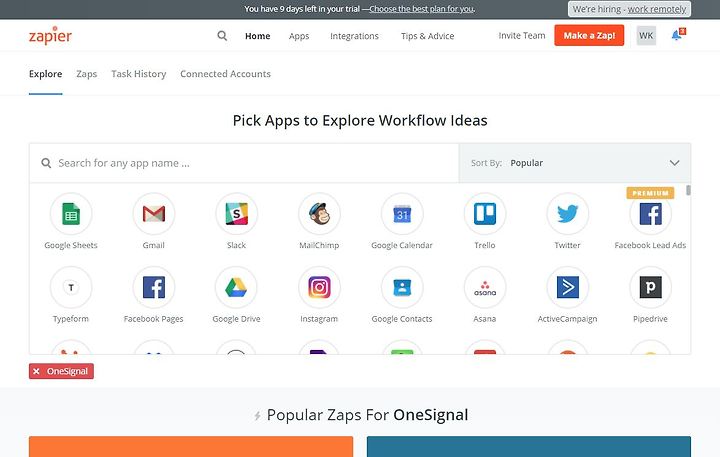
Task: Click the blue popular Zap card
Action: point(529,446)
